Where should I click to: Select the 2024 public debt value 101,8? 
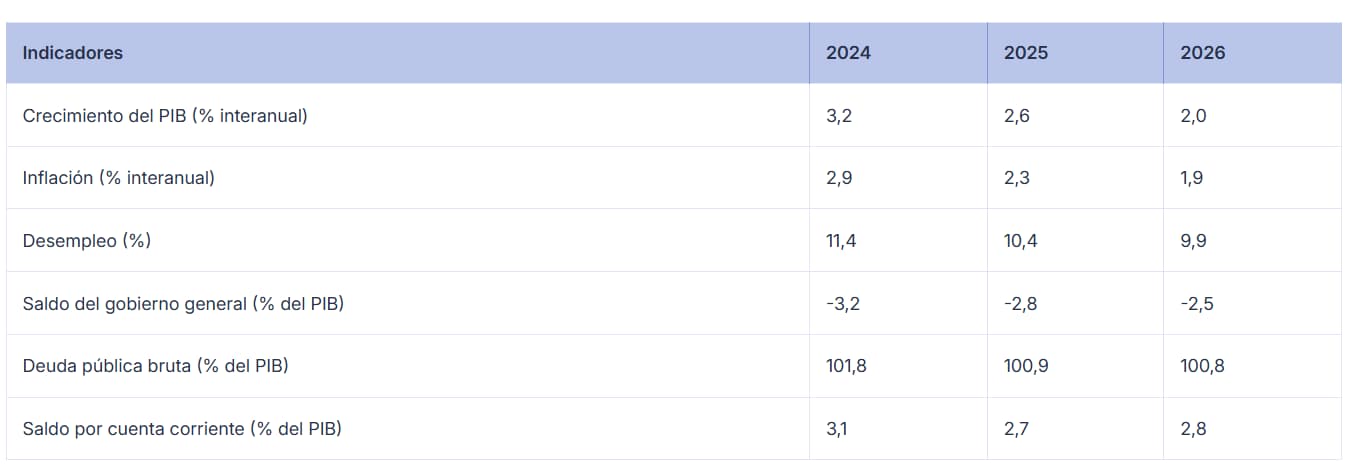click(x=846, y=366)
